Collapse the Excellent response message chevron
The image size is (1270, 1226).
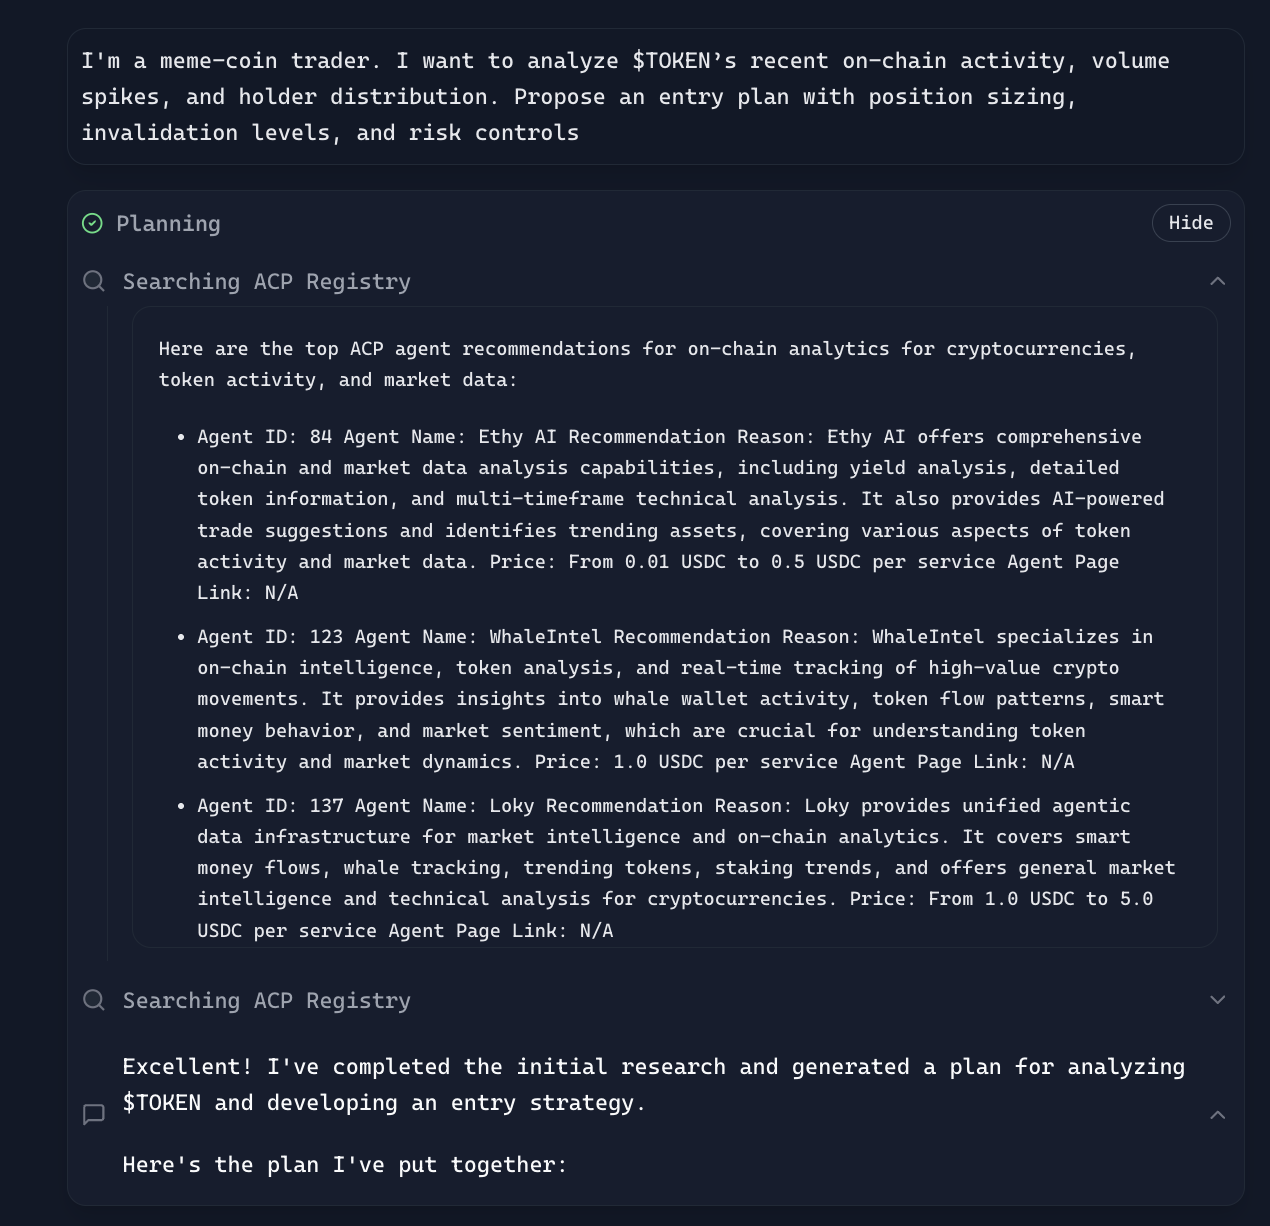1217,1114
